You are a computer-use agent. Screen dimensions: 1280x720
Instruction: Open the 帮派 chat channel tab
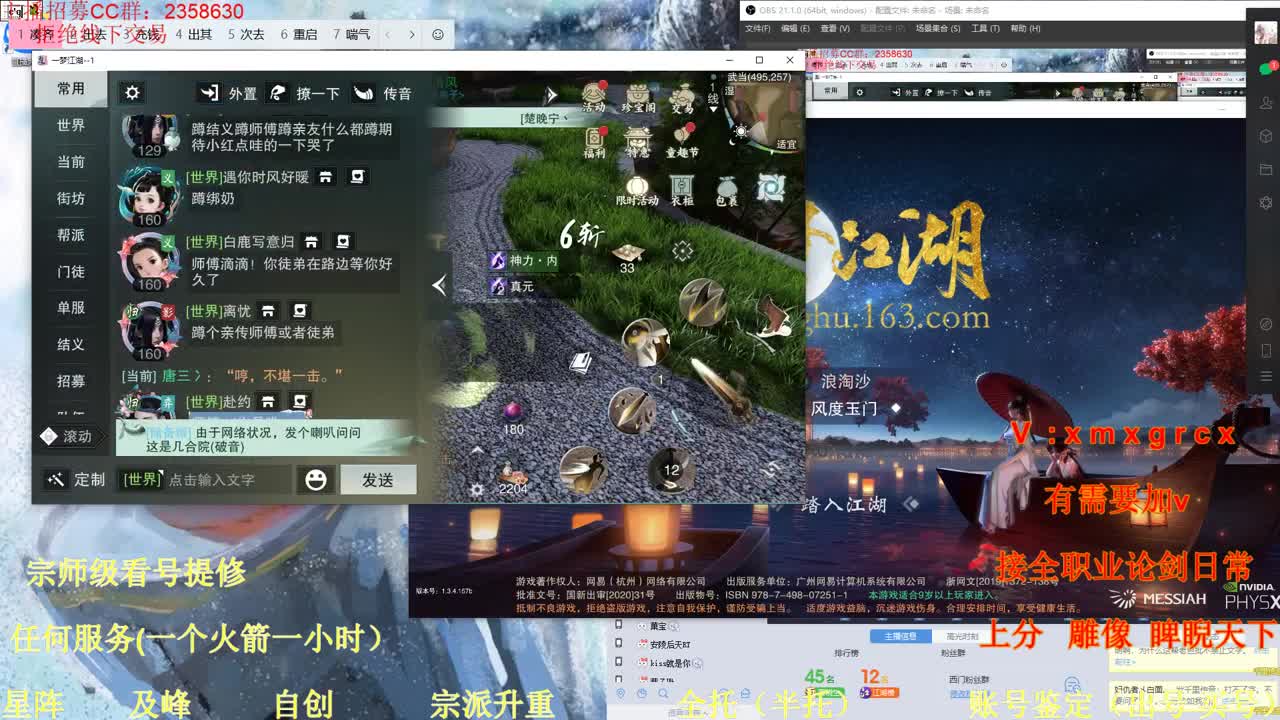(x=71, y=235)
